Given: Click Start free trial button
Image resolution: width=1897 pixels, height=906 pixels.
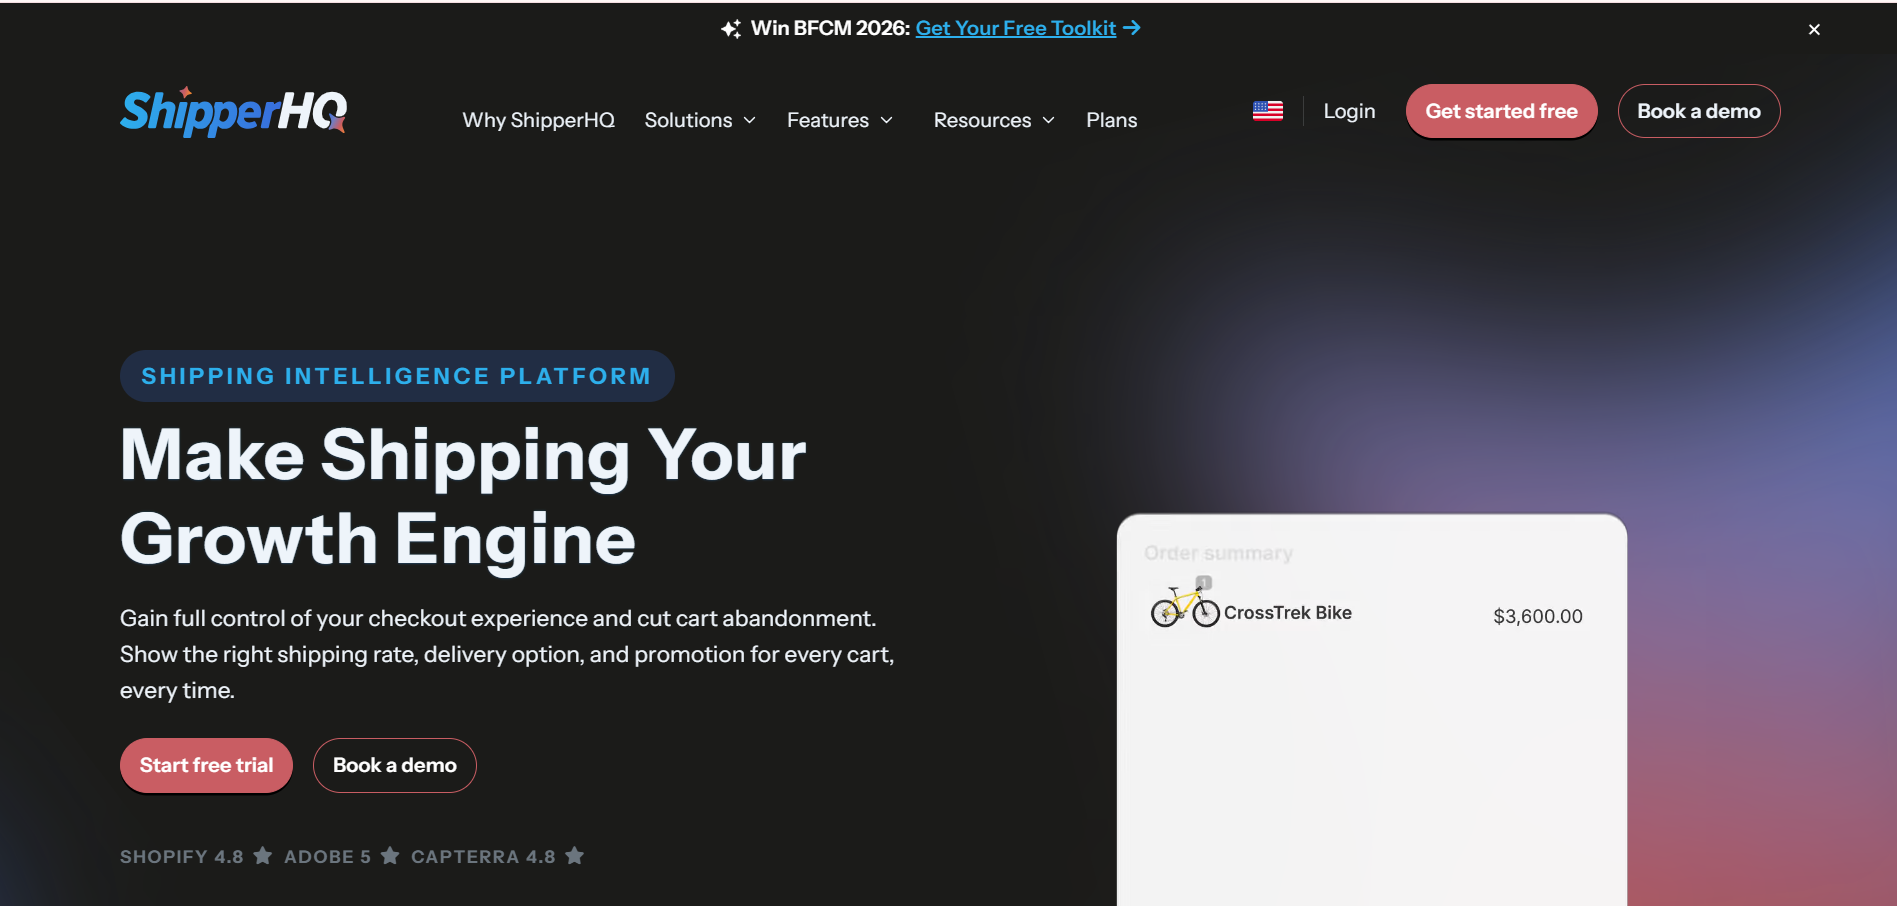Looking at the screenshot, I should [x=206, y=765].
